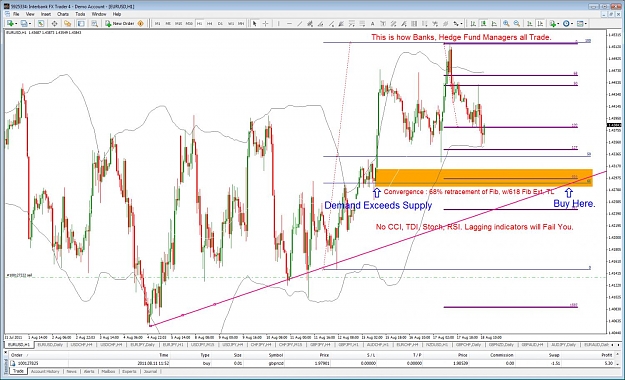Click the zoom in magnifier icon

(506, 24)
